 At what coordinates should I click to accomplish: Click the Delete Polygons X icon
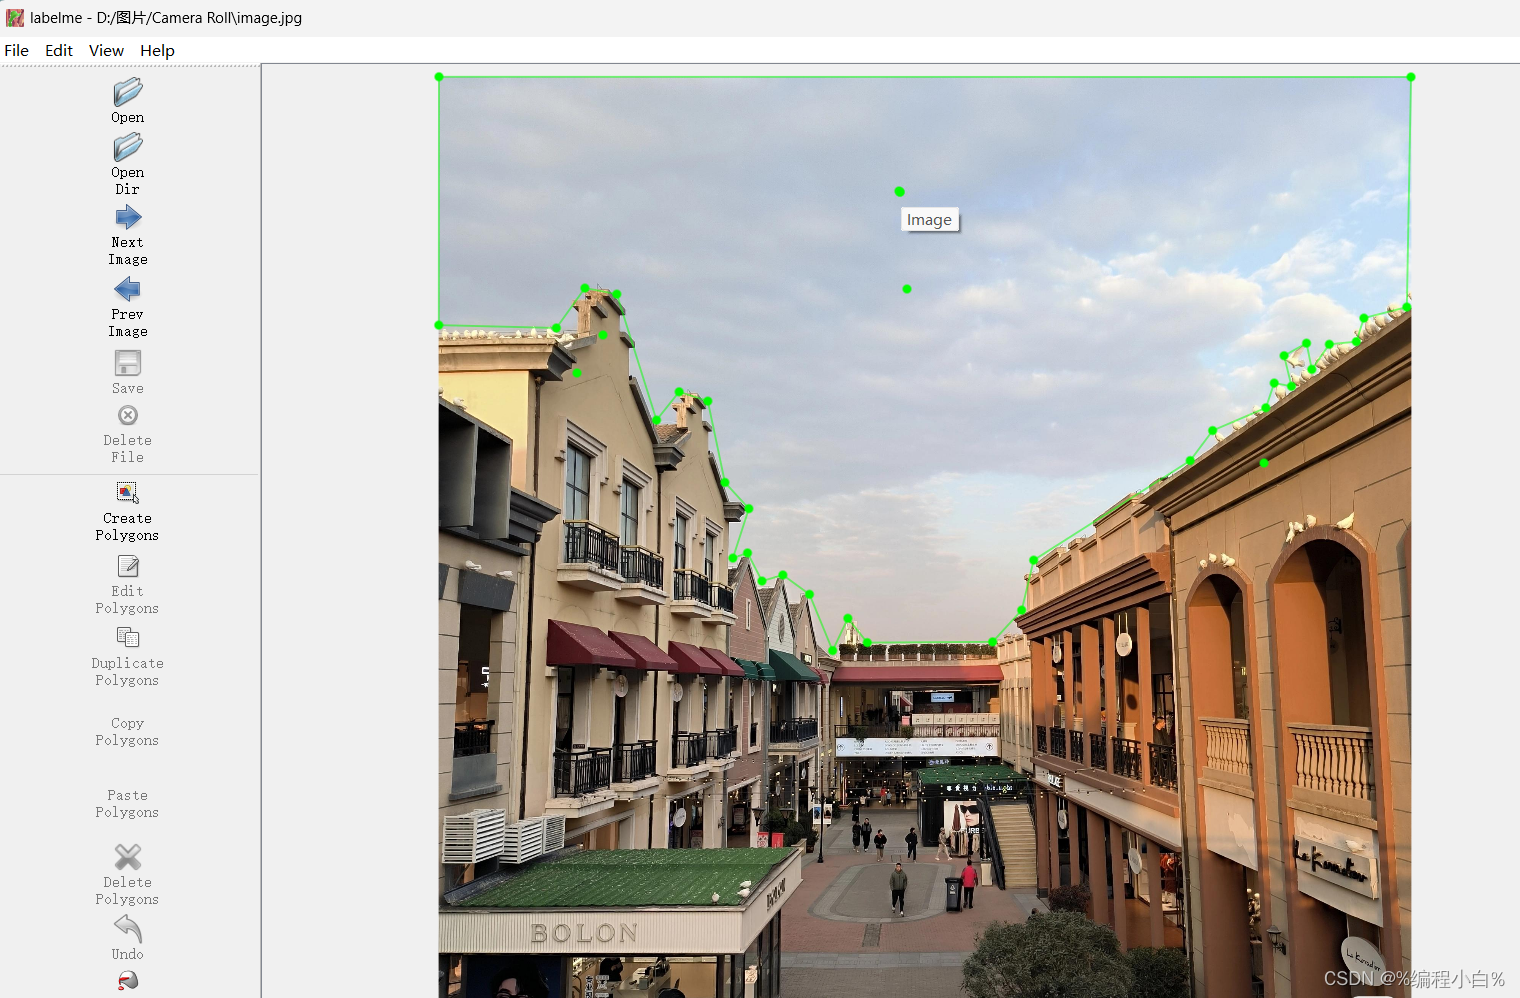[128, 857]
